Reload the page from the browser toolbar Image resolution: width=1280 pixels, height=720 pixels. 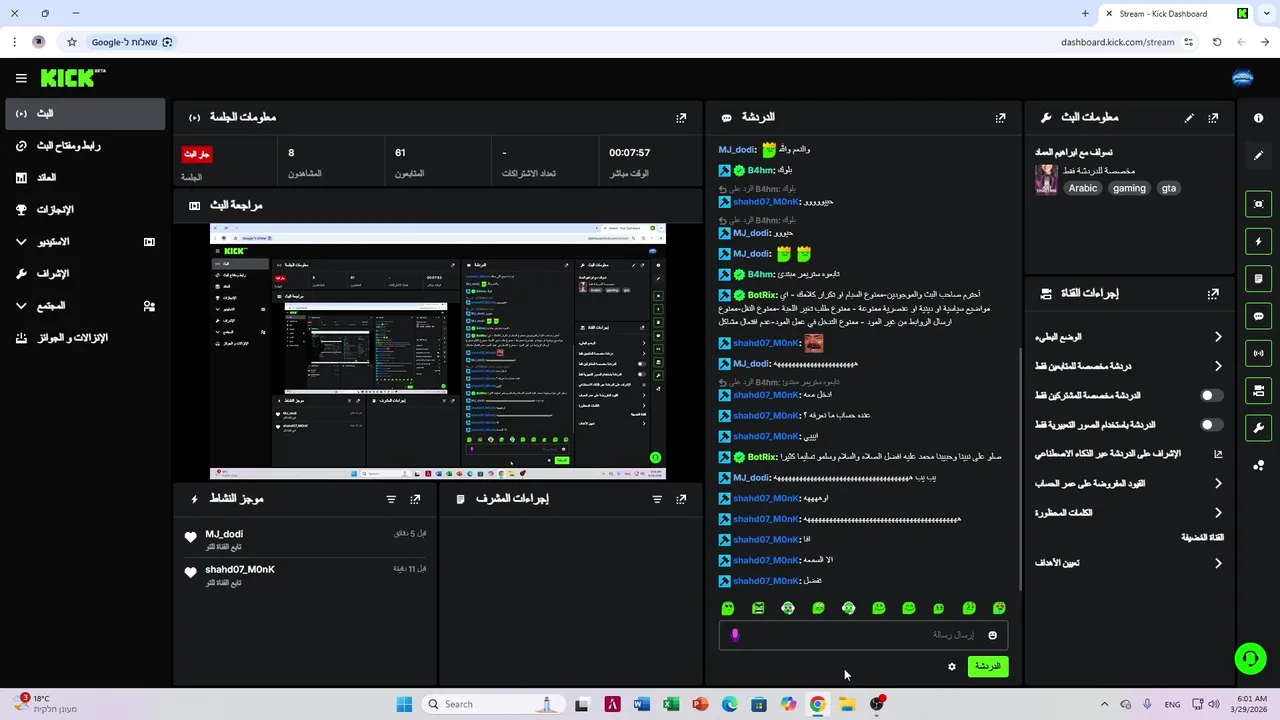pos(1217,42)
